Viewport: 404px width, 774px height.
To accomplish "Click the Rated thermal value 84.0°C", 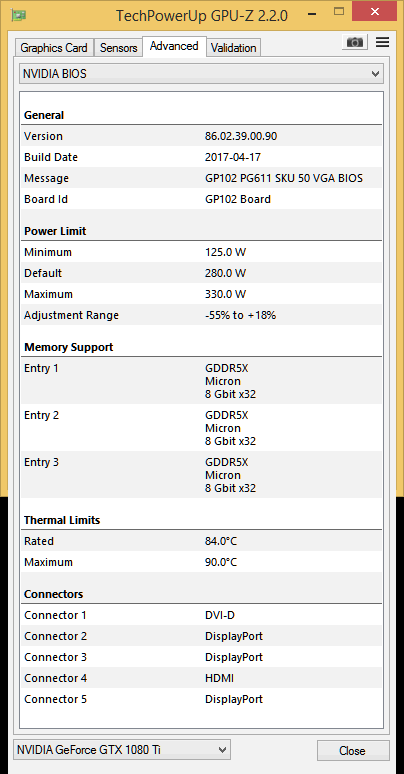I will coord(221,541).
